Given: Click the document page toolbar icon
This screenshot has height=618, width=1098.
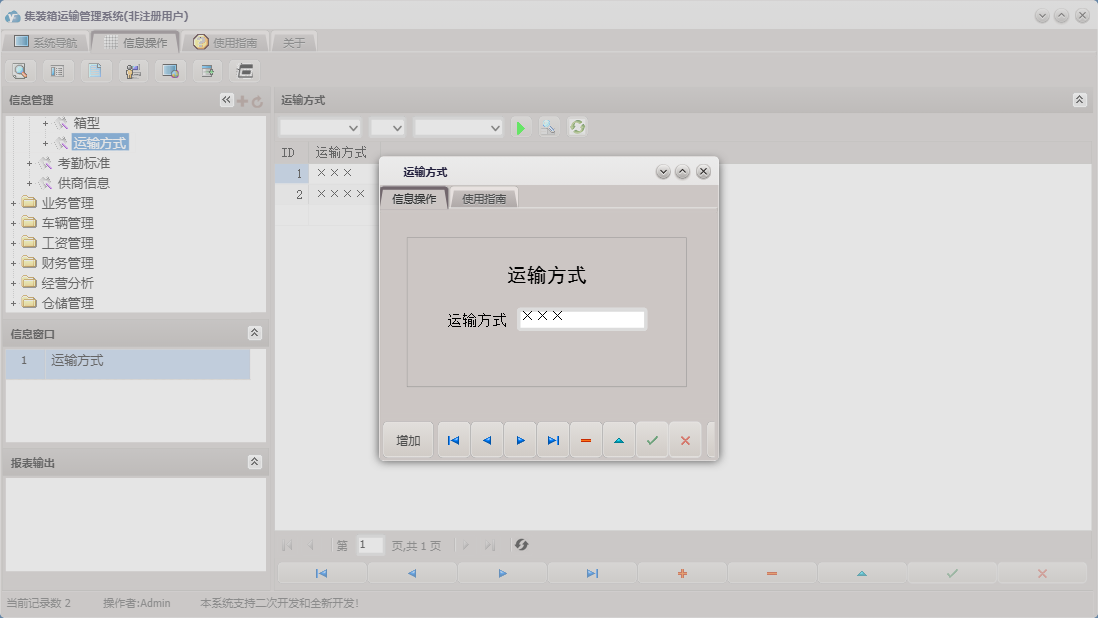Looking at the screenshot, I should pyautogui.click(x=95, y=71).
